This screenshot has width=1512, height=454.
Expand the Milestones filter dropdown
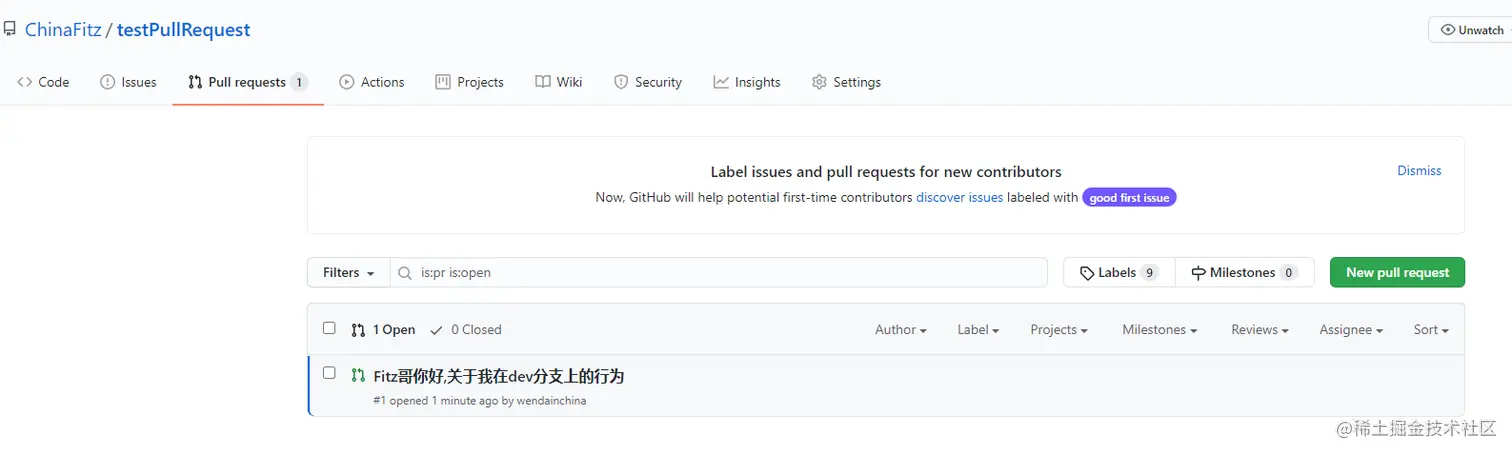click(1161, 329)
